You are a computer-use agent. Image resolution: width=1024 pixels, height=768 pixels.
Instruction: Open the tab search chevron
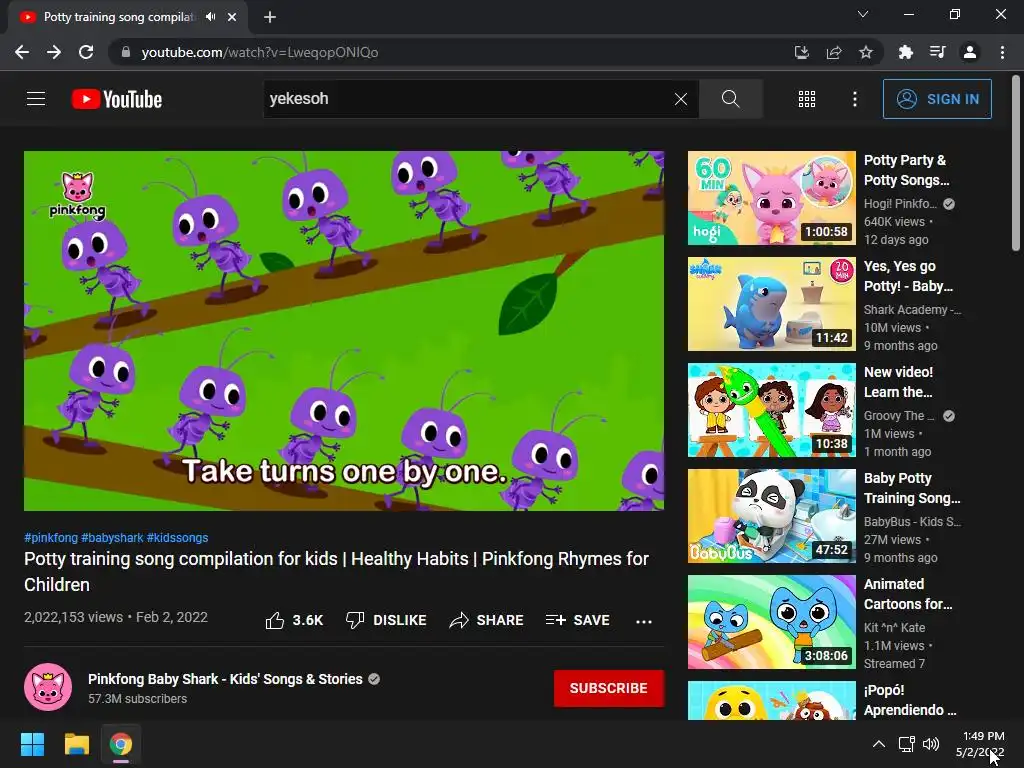[863, 14]
